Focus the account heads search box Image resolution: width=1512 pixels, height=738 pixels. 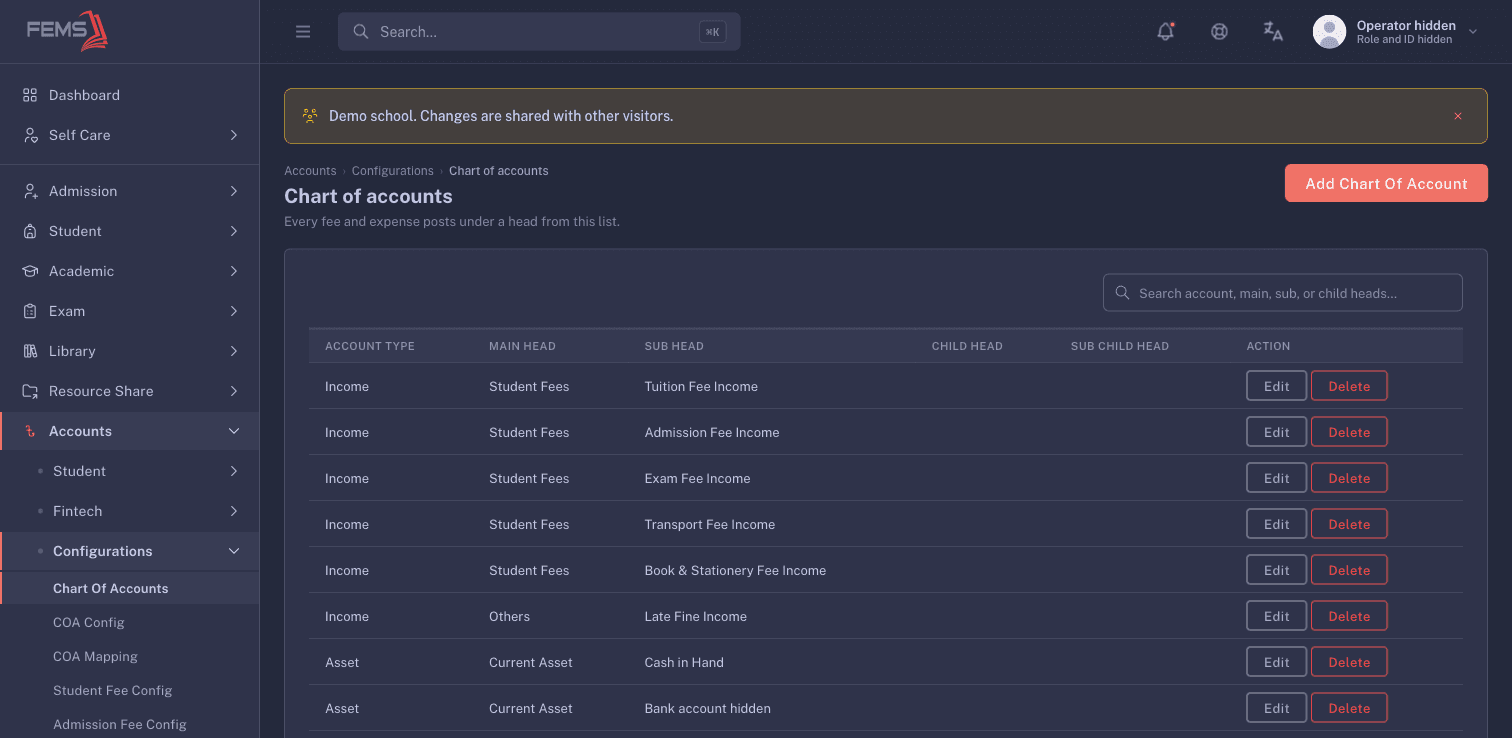click(x=1283, y=293)
